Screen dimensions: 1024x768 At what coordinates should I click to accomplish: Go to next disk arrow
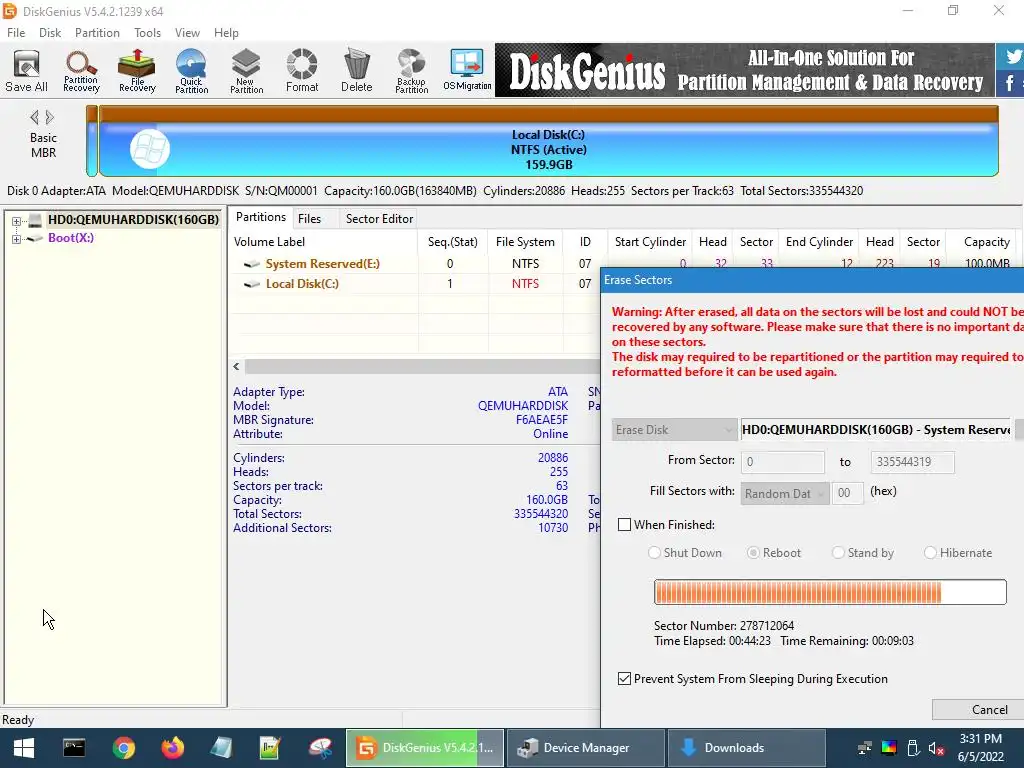50,118
